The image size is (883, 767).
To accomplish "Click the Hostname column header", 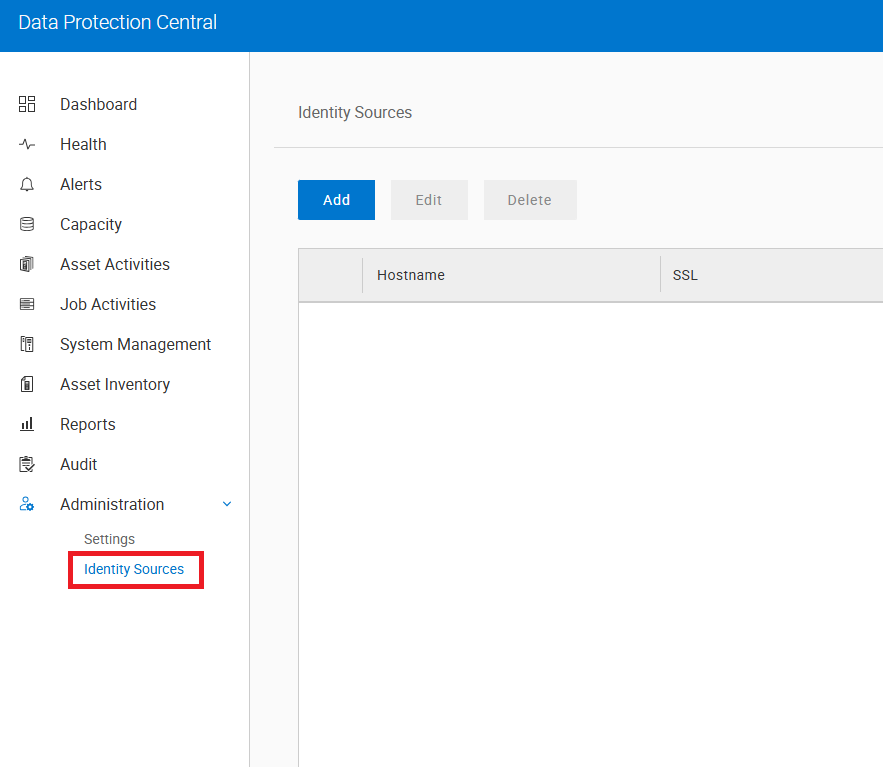I will tap(410, 274).
